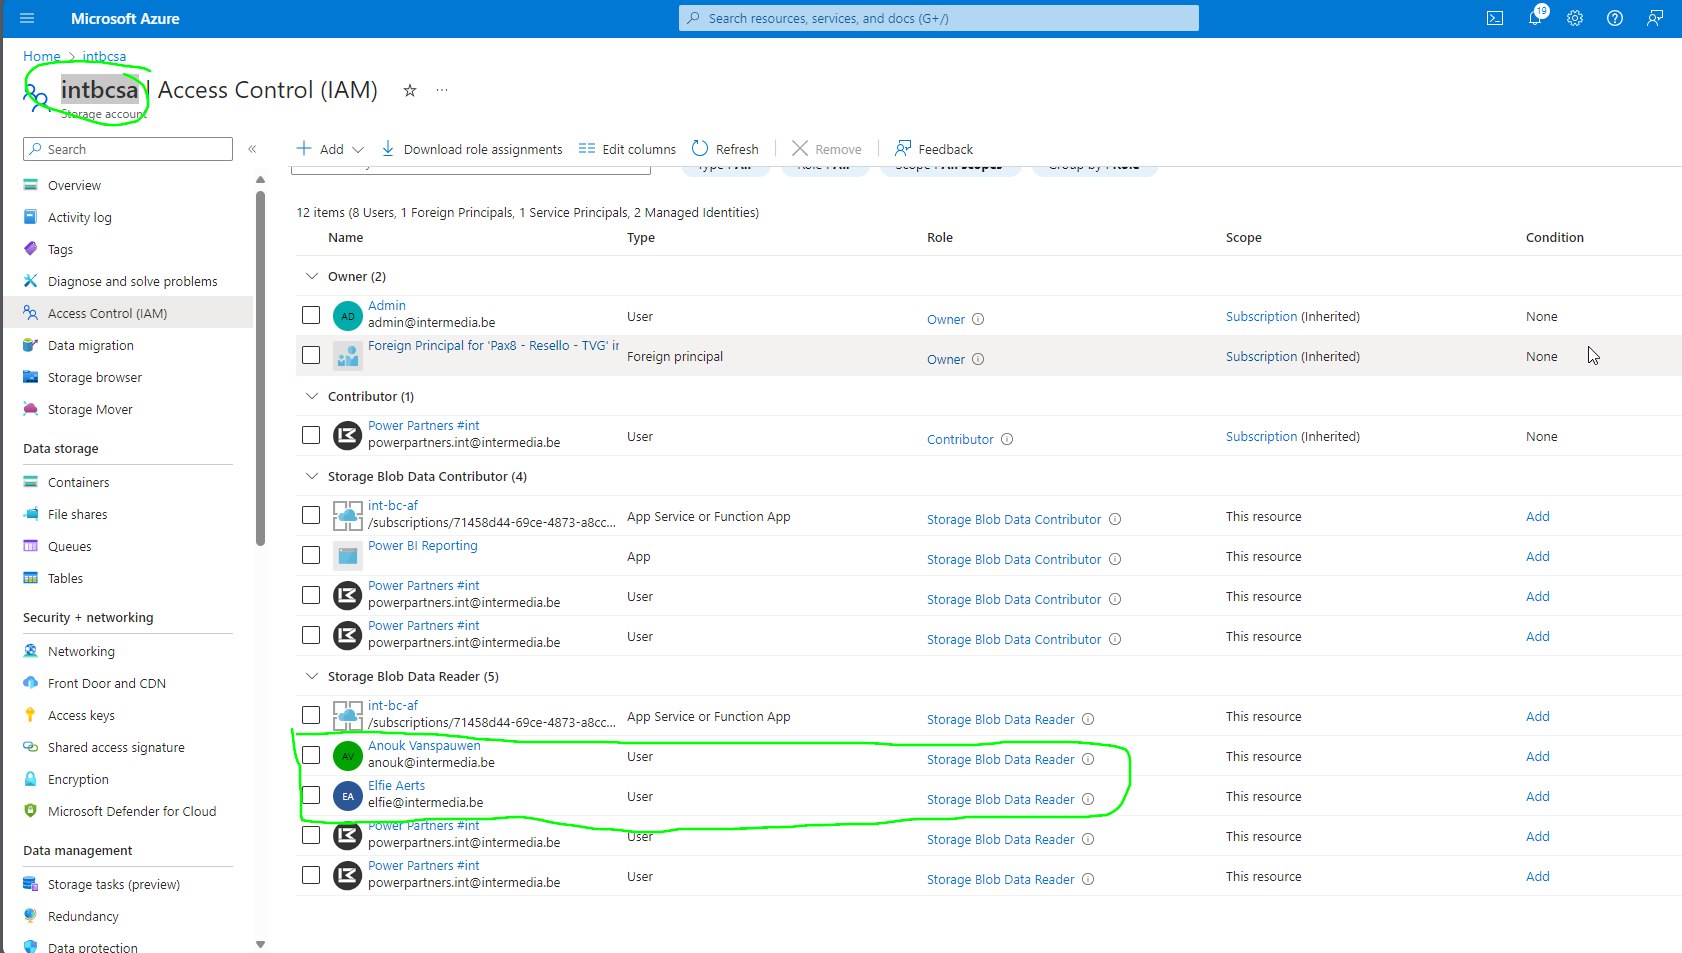Collapse the Storage Blob Data Reader (5) group
The image size is (1682, 953).
point(312,676)
